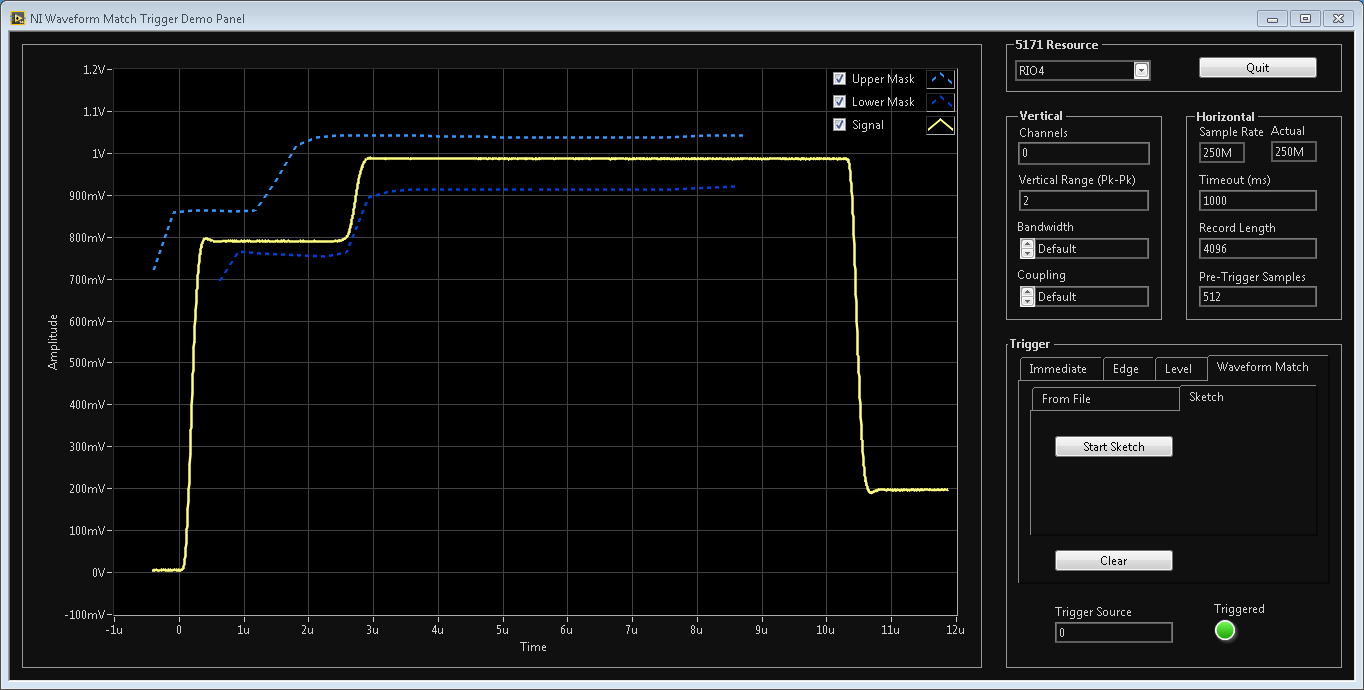The image size is (1364, 690).
Task: Switch to the Edge trigger tab
Action: click(x=1126, y=369)
